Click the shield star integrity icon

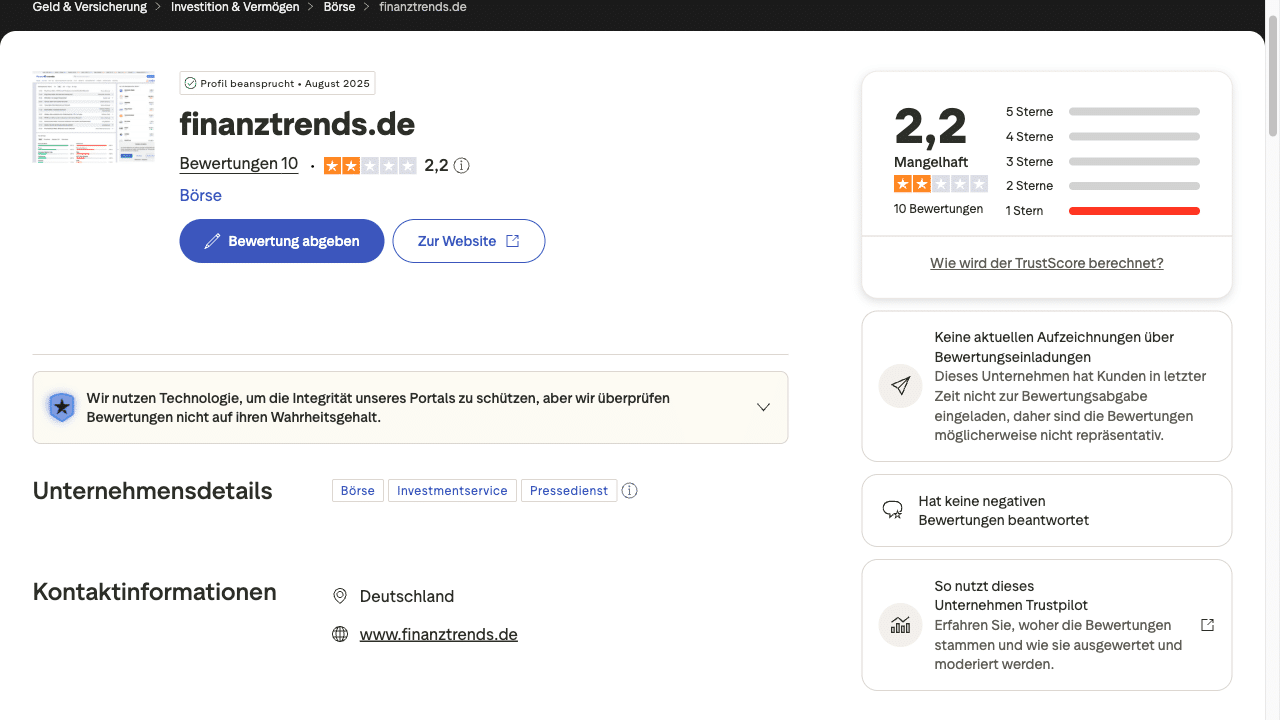tap(62, 407)
